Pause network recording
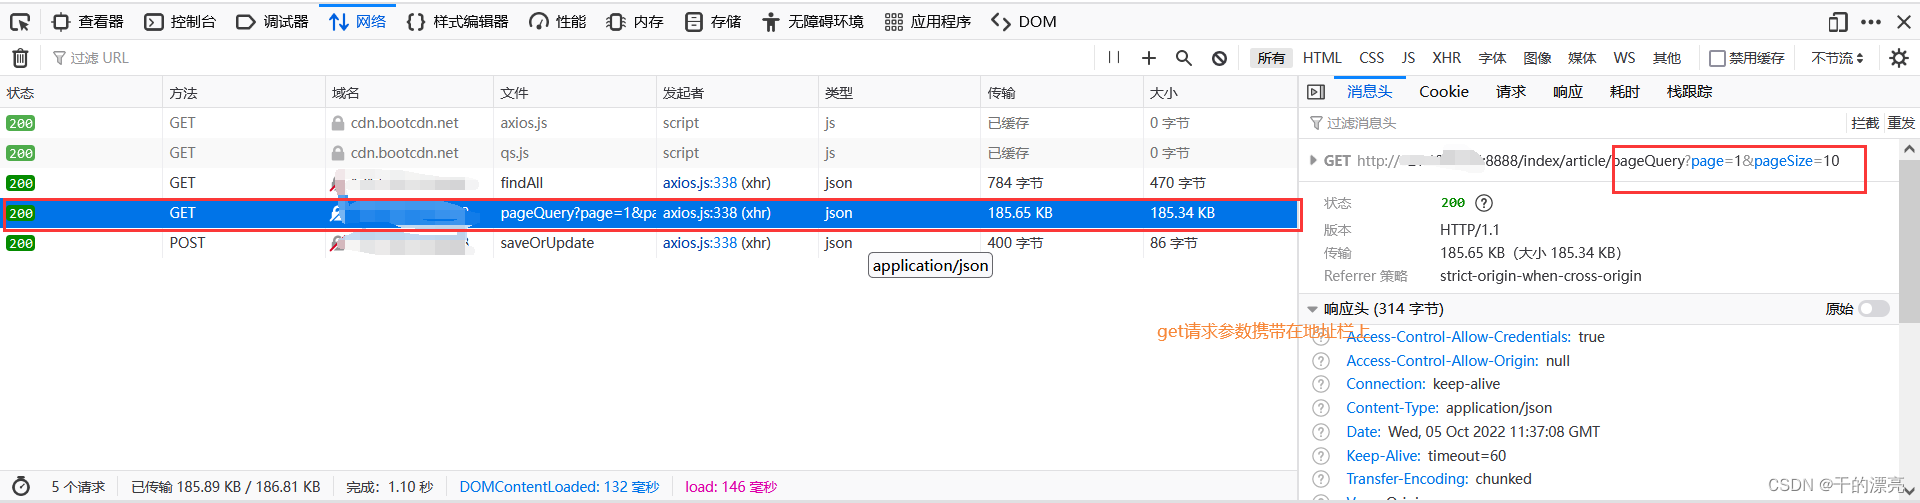 coord(1114,58)
